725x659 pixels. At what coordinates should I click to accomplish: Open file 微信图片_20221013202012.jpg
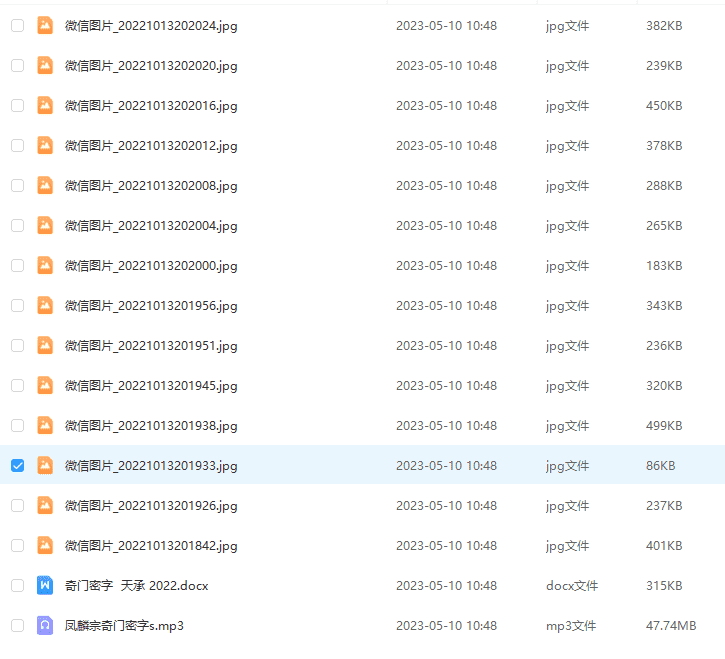[151, 146]
